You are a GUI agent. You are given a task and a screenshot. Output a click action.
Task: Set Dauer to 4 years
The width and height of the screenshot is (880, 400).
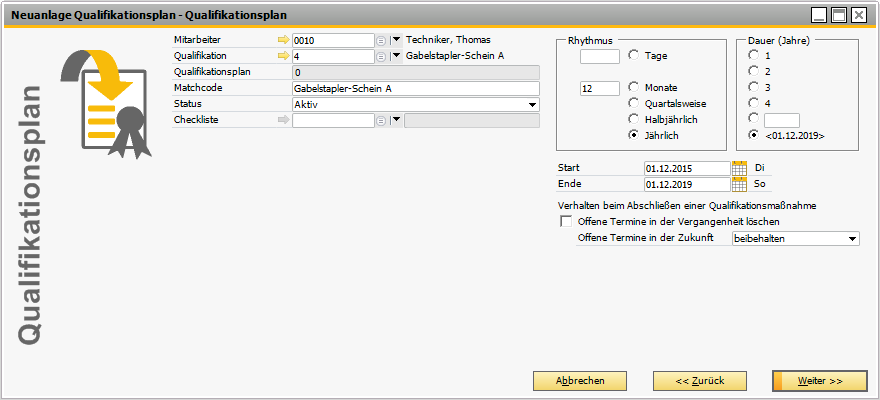click(753, 103)
